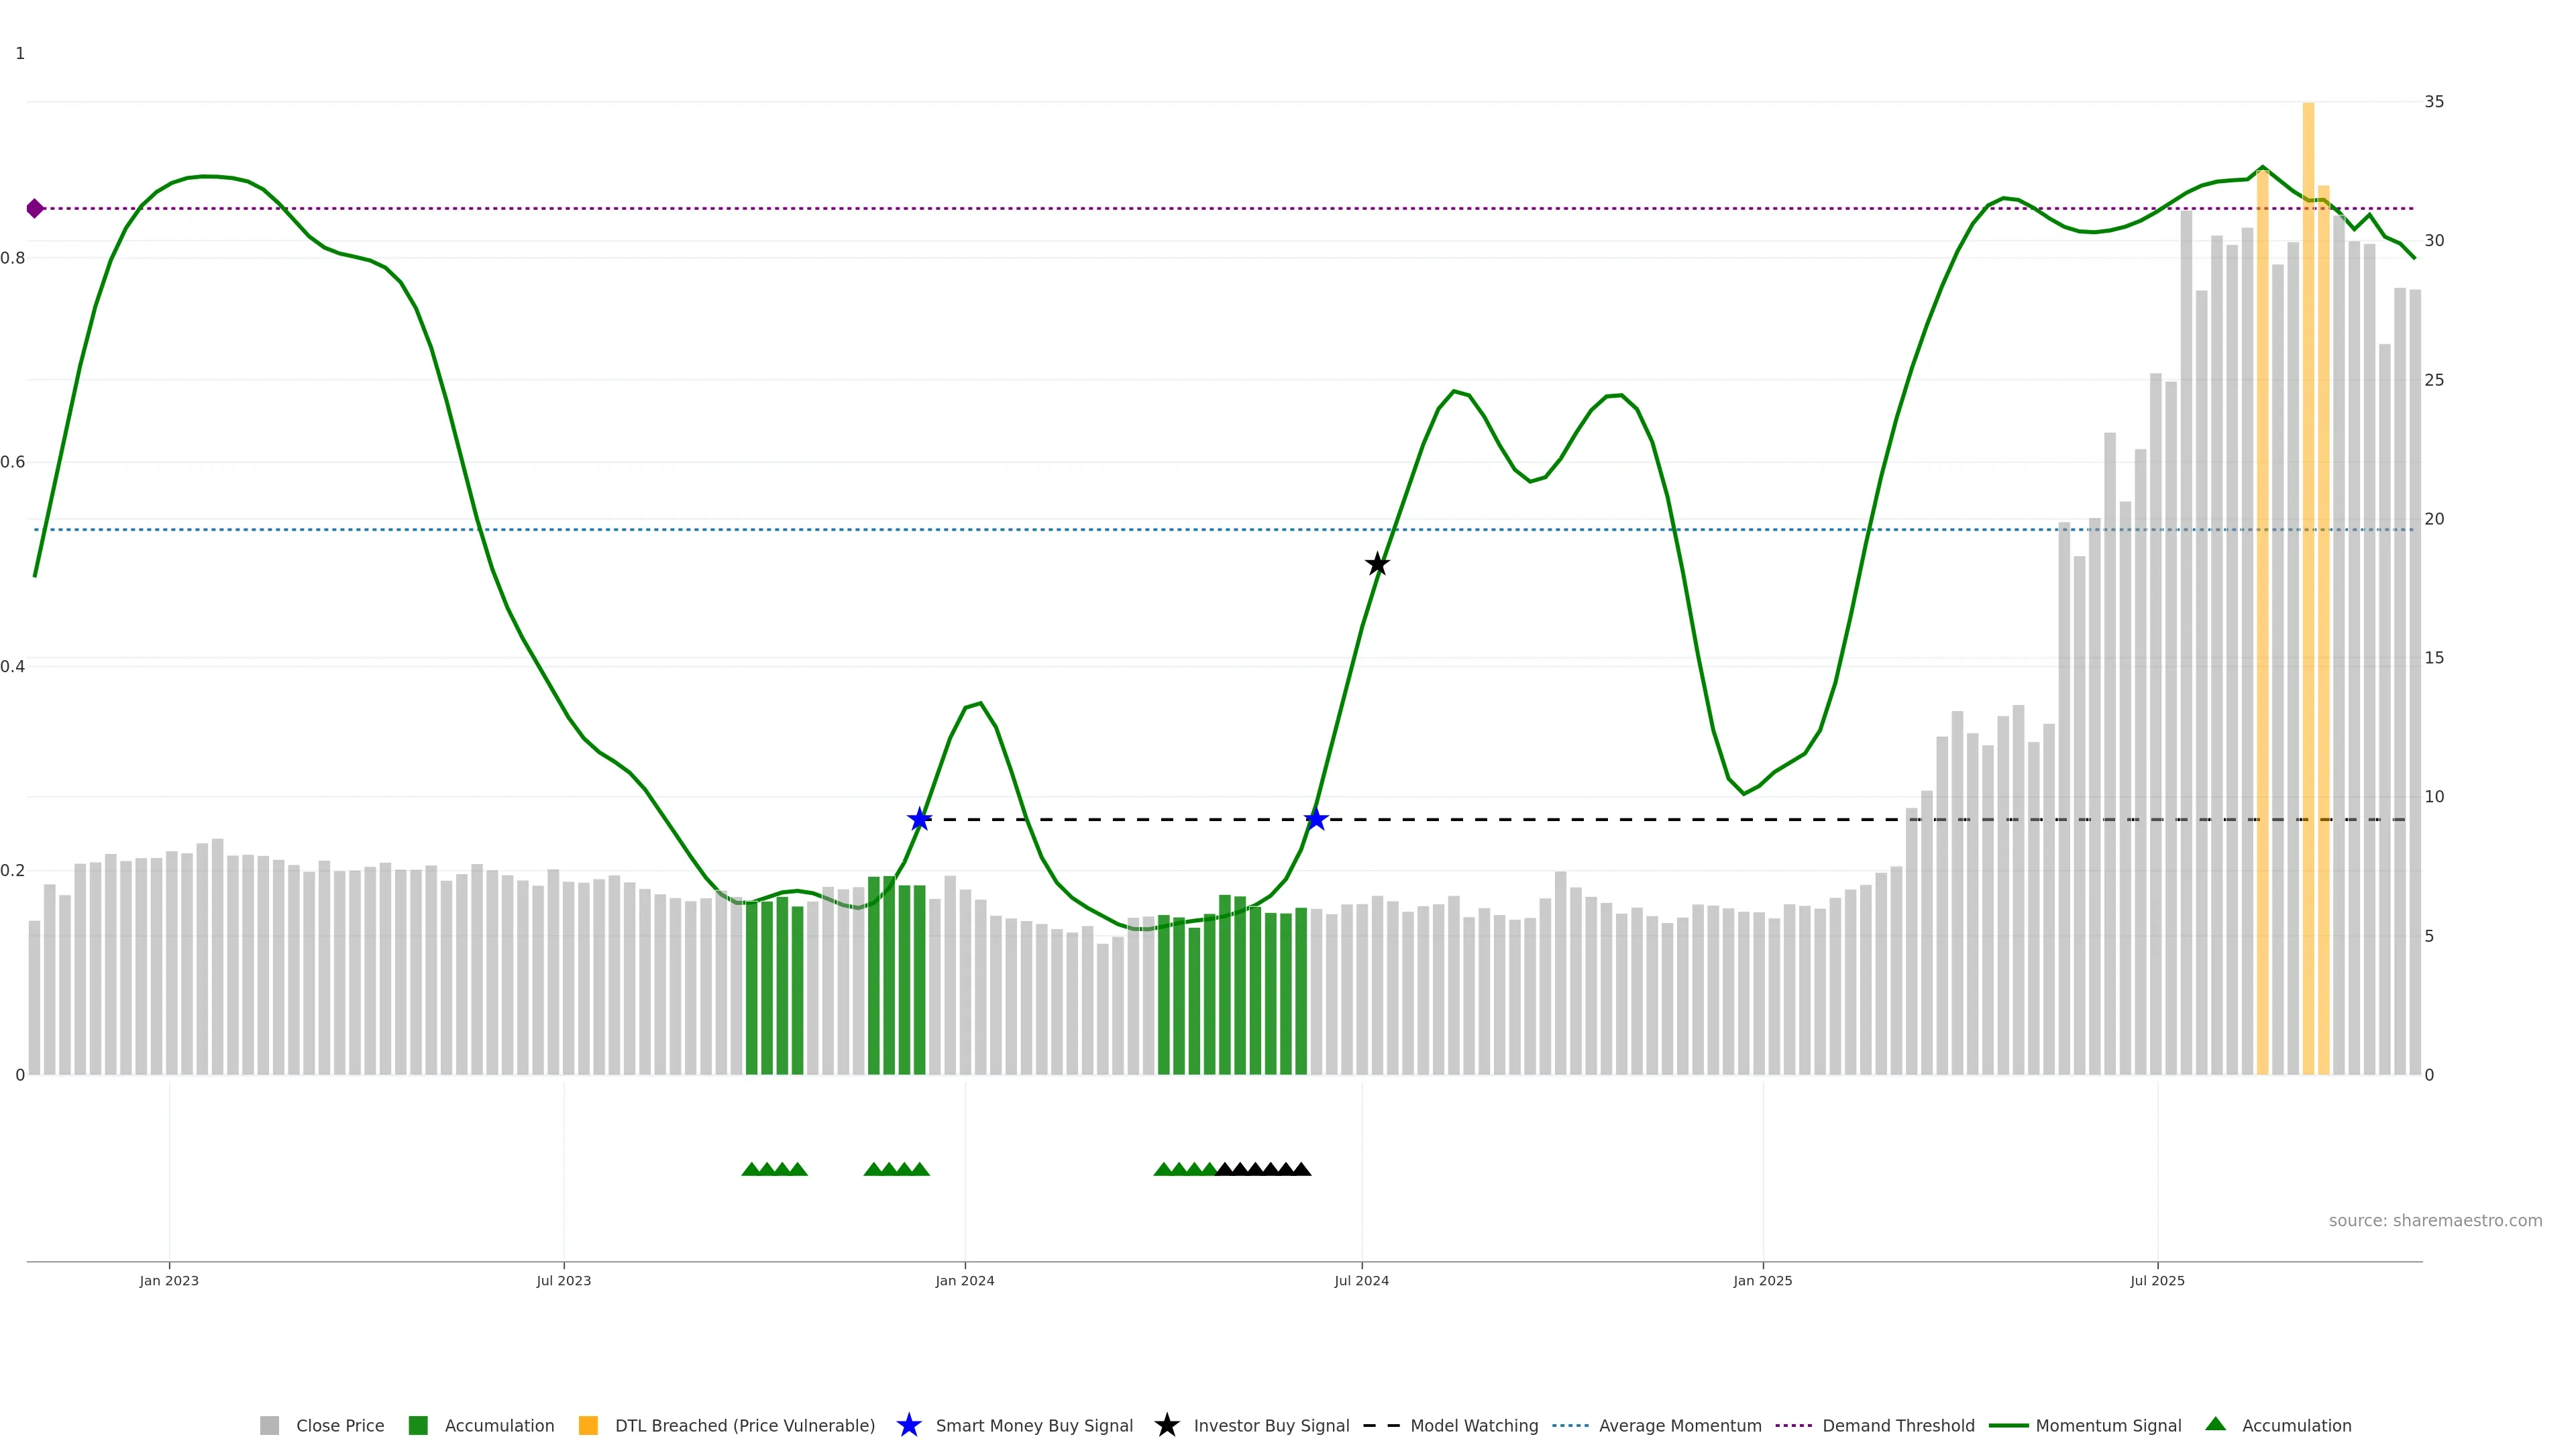This screenshot has height=1449, width=2576.
Task: Toggle DTL Breached (Price Vulnerable) legend entry
Action: point(744,1425)
